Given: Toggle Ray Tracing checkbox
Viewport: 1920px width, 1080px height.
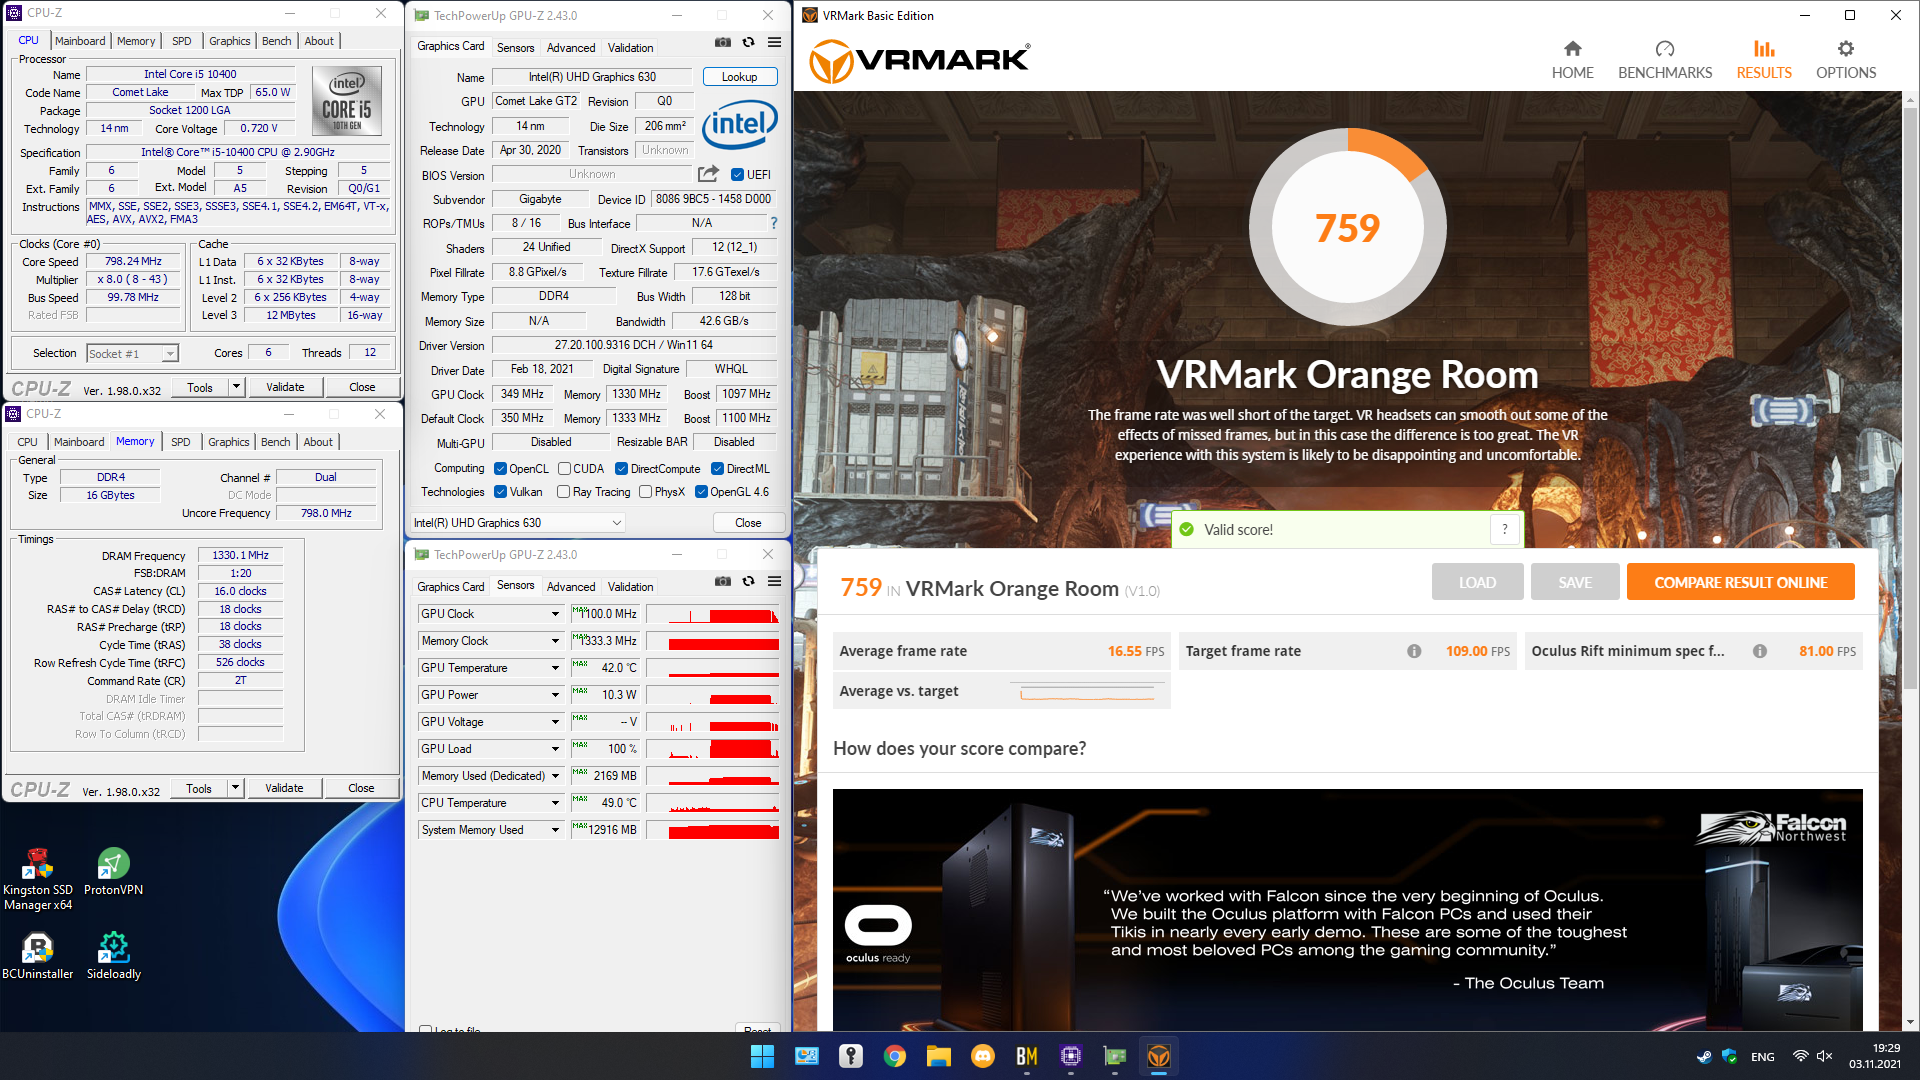Looking at the screenshot, I should 563,491.
